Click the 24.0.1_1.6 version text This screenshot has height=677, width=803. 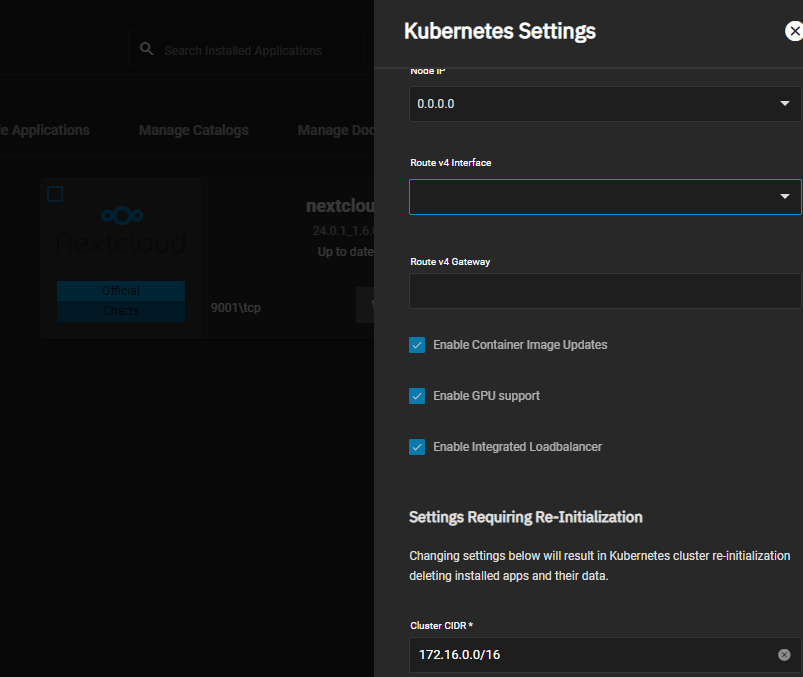(343, 231)
